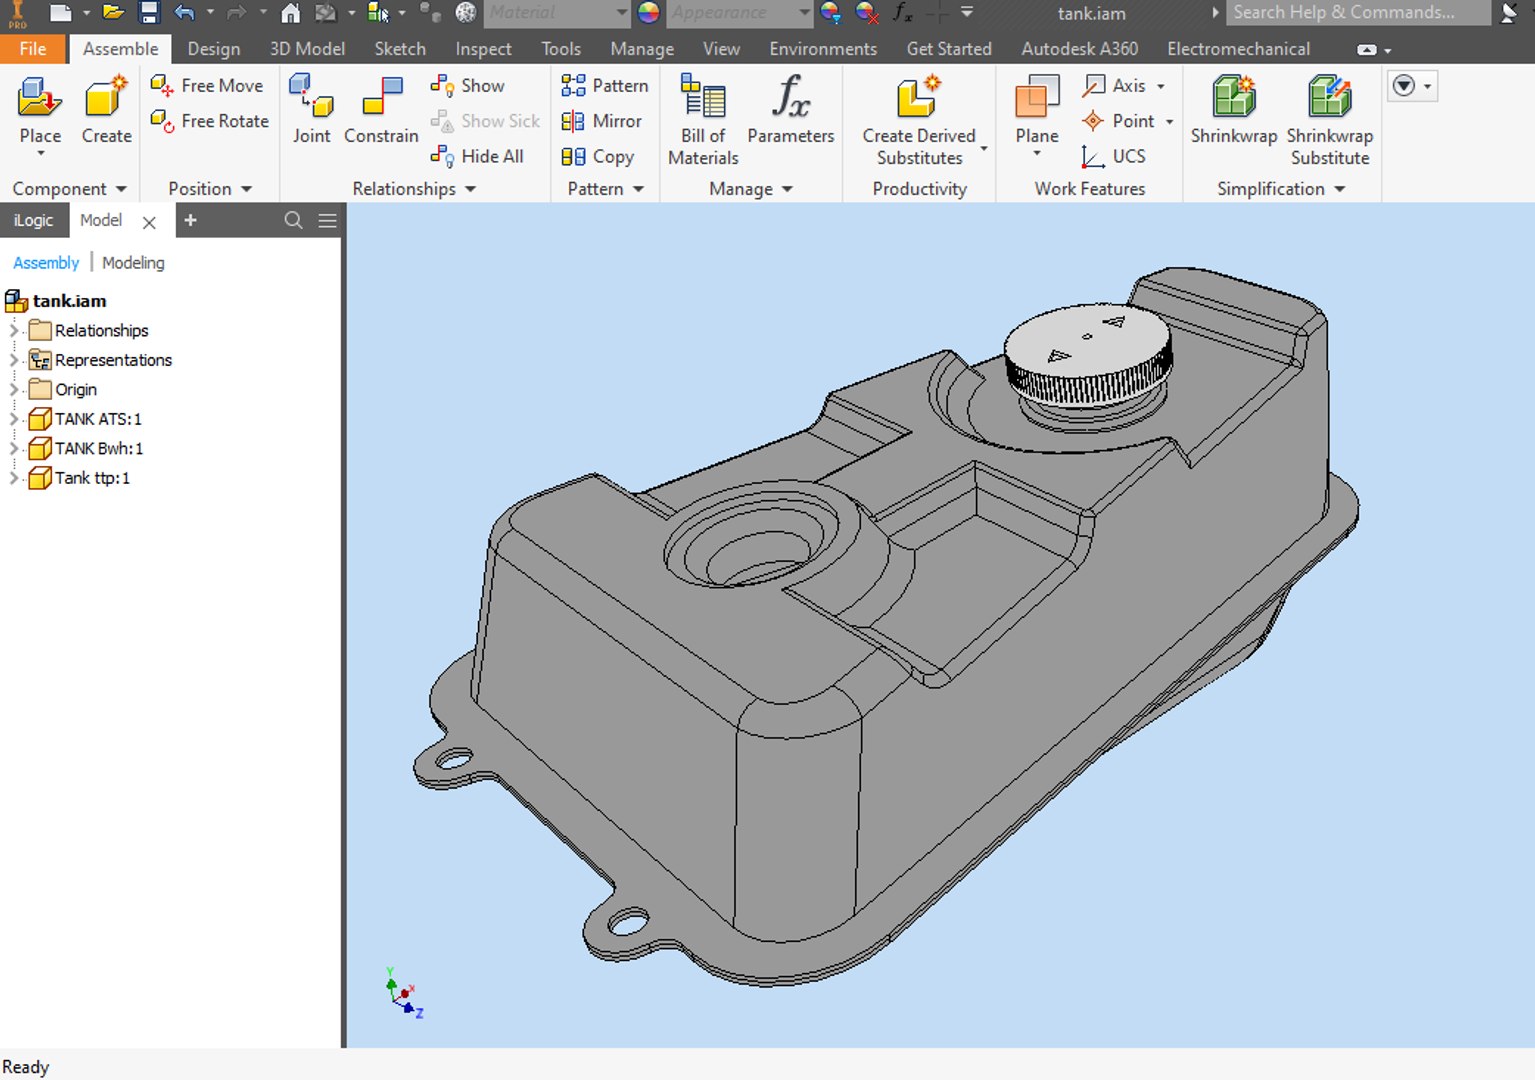Expand the Relationships folder
1535x1080 pixels.
[x=14, y=330]
